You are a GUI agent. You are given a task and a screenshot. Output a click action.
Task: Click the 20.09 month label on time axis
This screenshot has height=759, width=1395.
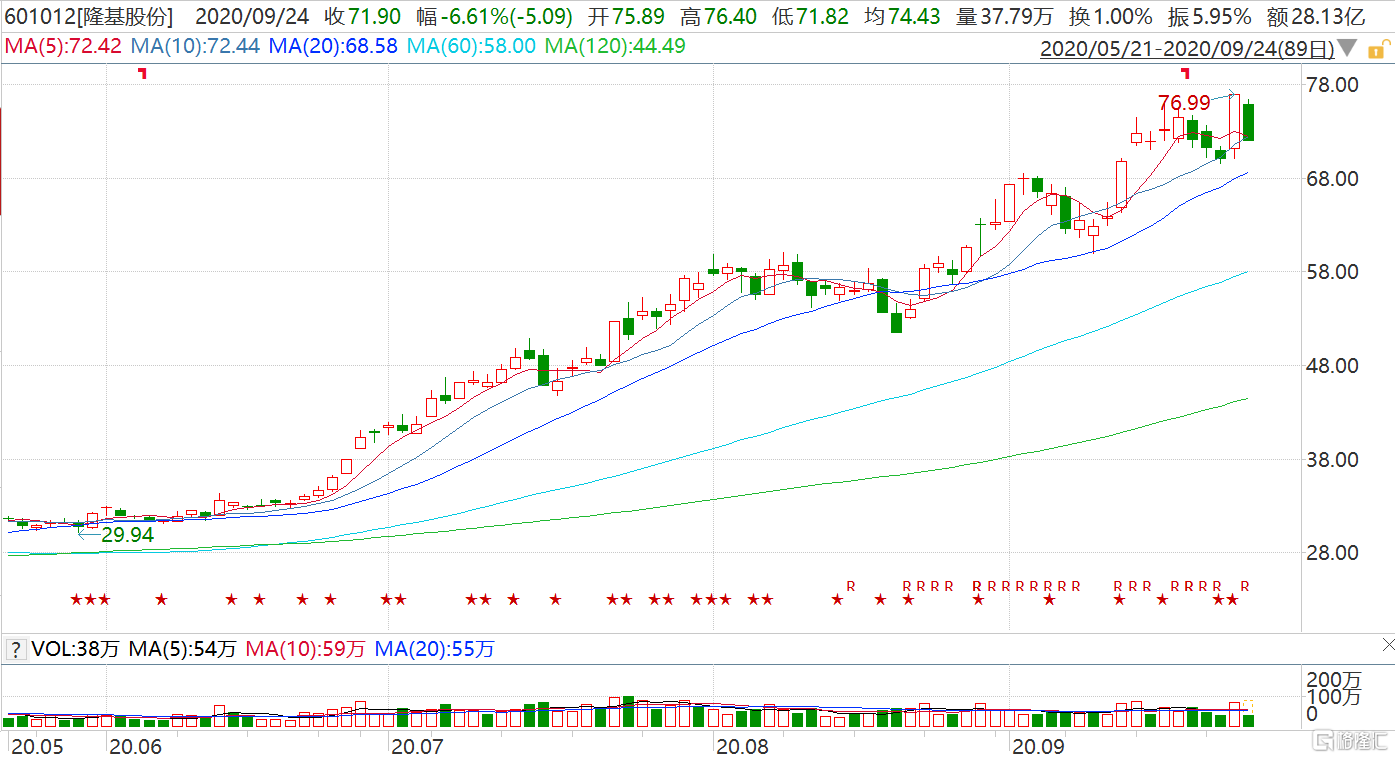(x=1039, y=746)
